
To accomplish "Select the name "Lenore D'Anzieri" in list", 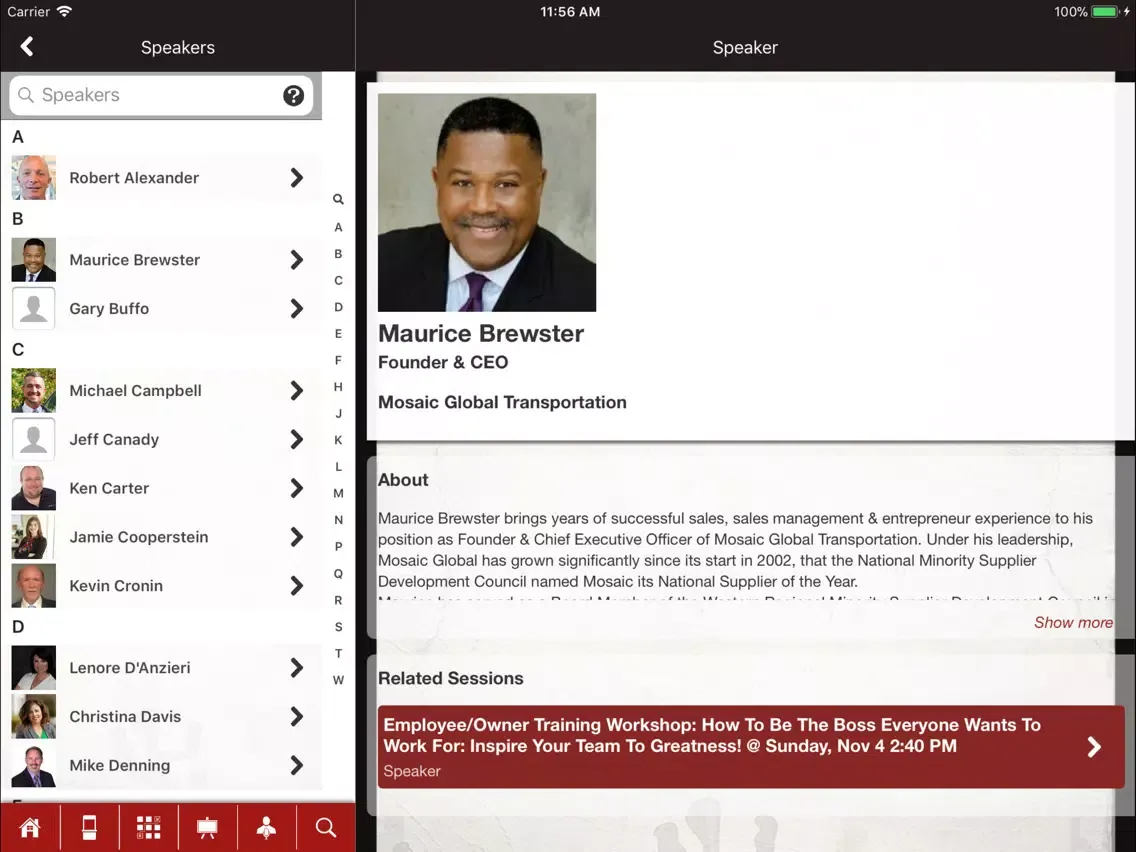I will click(130, 668).
